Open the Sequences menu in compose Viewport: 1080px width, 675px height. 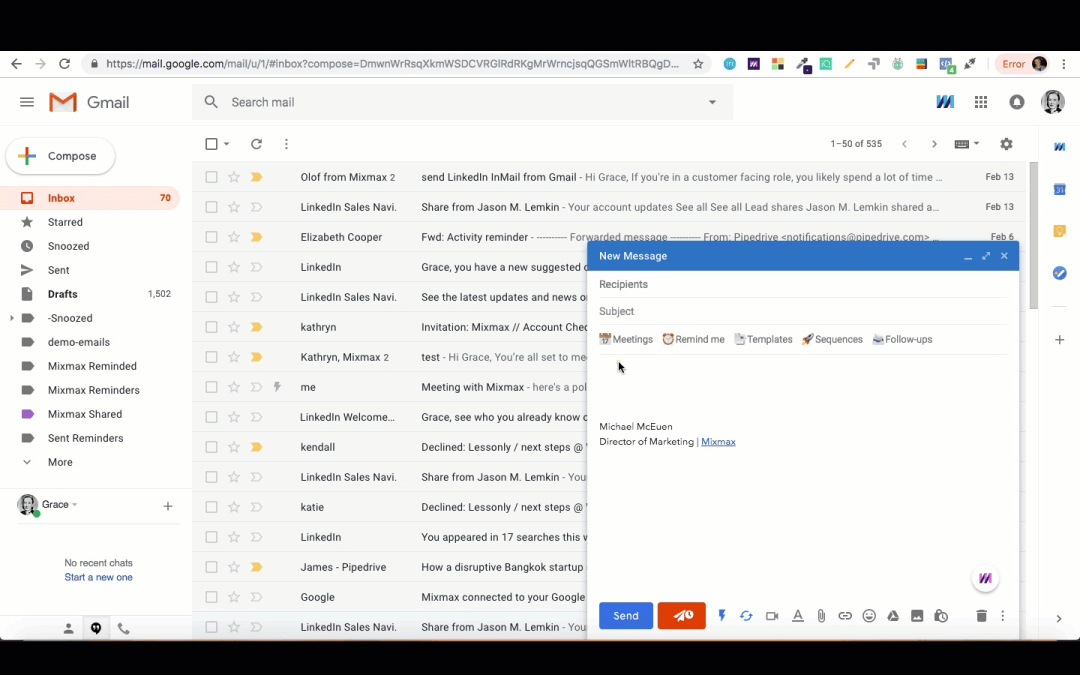(x=832, y=339)
